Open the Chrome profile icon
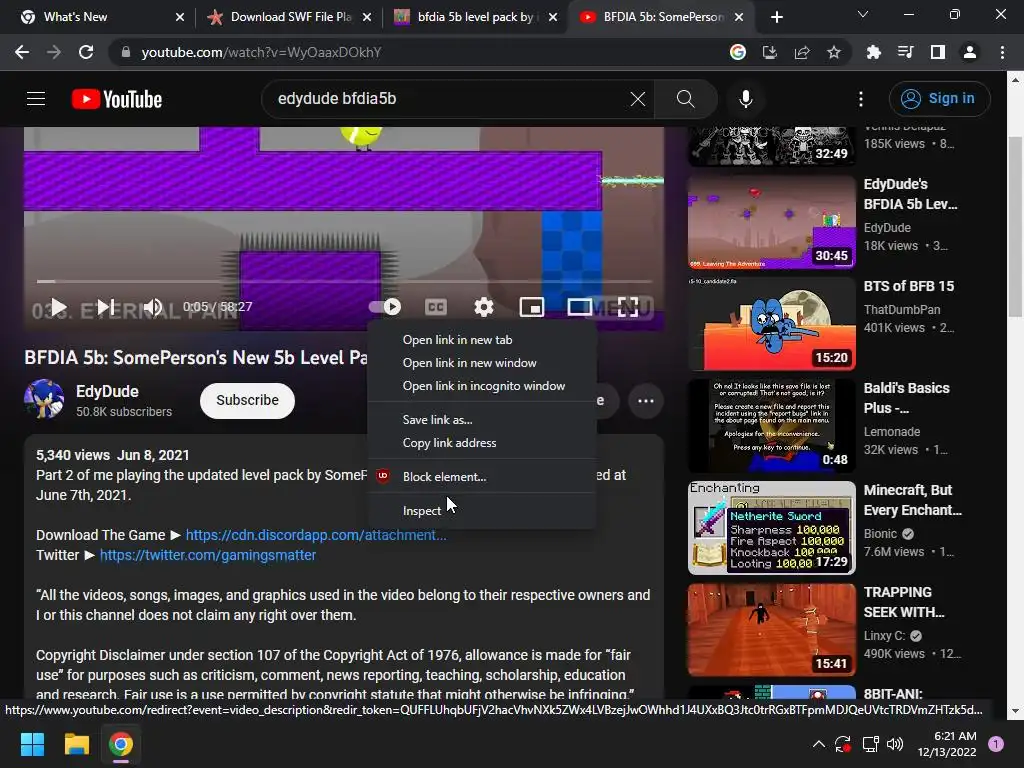The height and width of the screenshot is (768, 1024). [970, 52]
